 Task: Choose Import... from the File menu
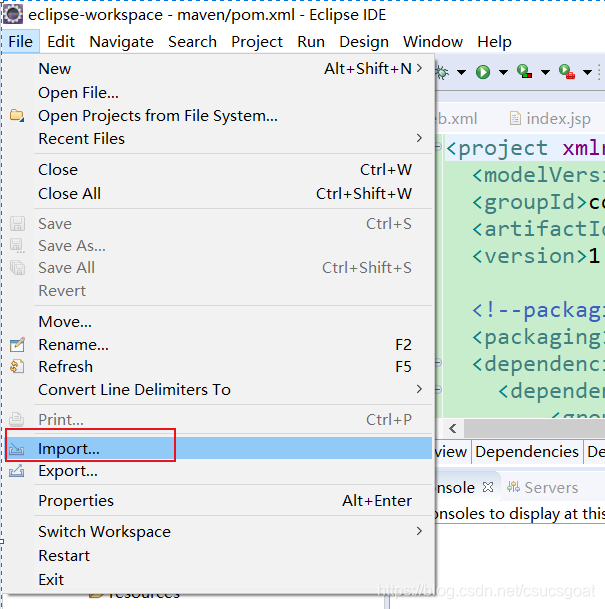click(219, 449)
